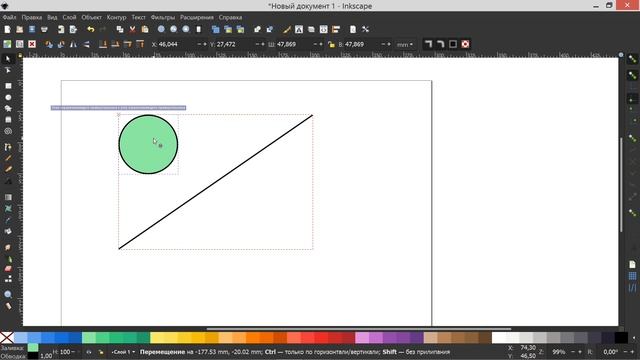Image resolution: width=640 pixels, height=360 pixels.
Task: Rotate selection 90 degrees clockwise
Action: point(61,44)
